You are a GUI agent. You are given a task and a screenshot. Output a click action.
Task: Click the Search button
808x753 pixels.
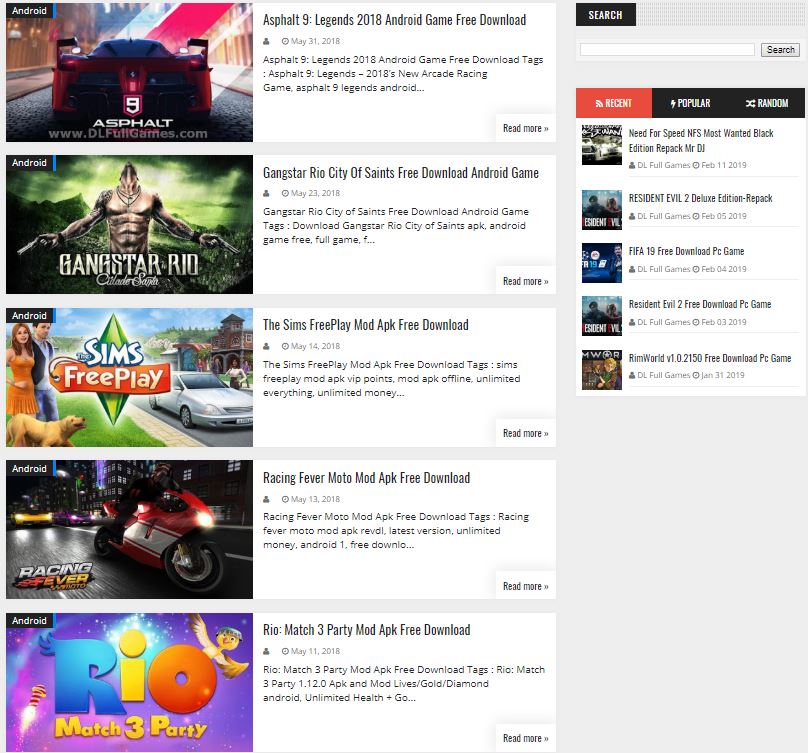780,50
